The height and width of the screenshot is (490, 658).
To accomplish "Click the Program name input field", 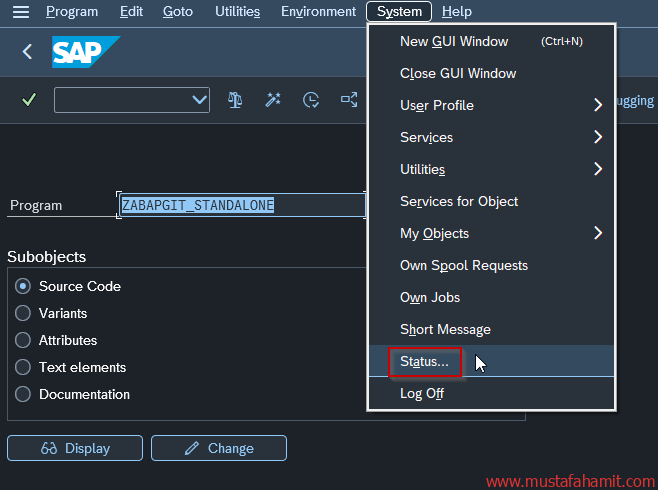I will [x=241, y=205].
